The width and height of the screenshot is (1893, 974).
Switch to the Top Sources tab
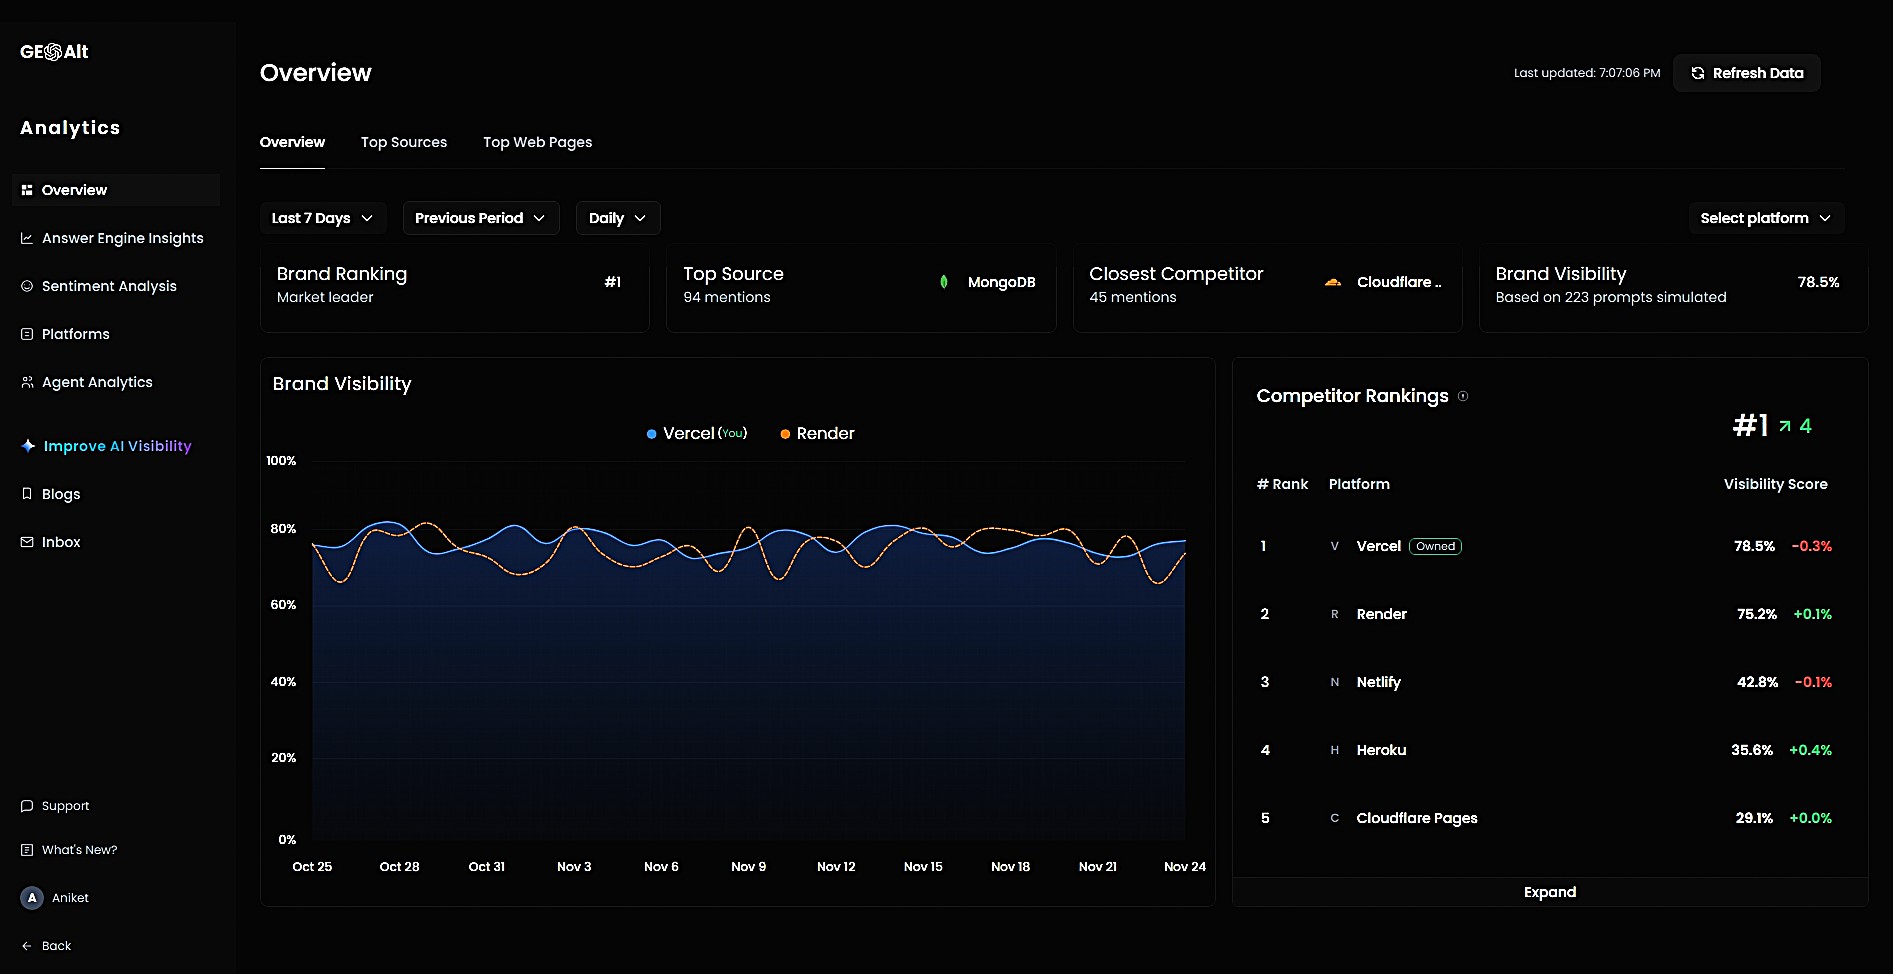click(404, 142)
